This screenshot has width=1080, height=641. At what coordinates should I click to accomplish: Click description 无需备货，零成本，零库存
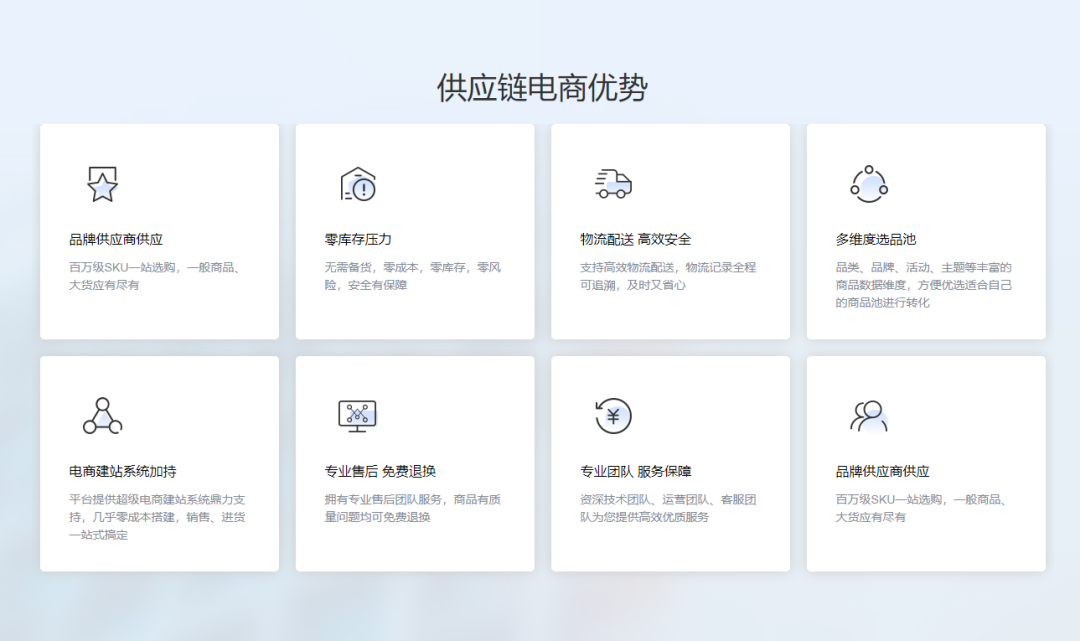click(413, 276)
